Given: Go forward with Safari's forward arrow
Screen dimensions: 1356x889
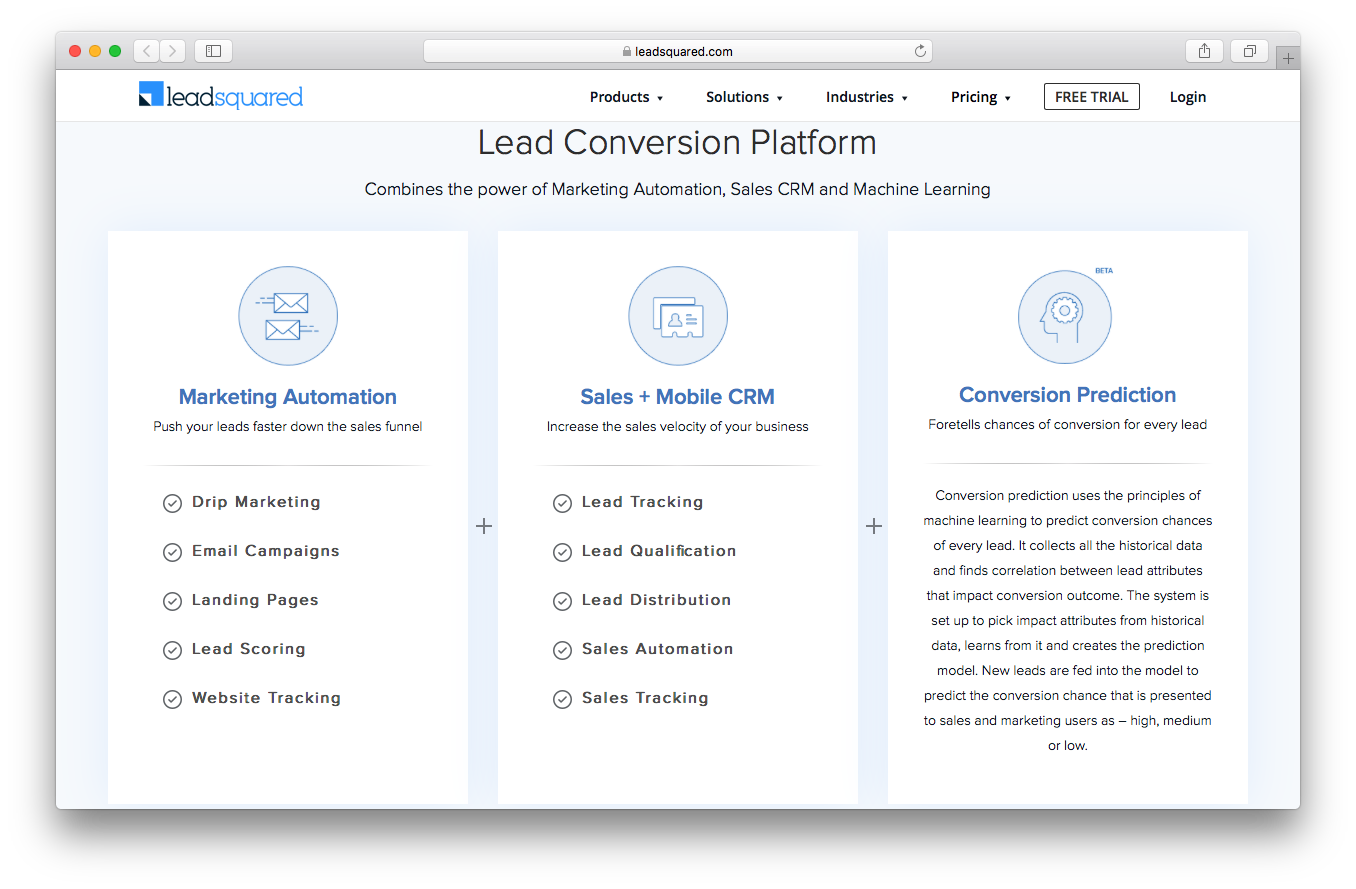Looking at the screenshot, I should point(173,51).
